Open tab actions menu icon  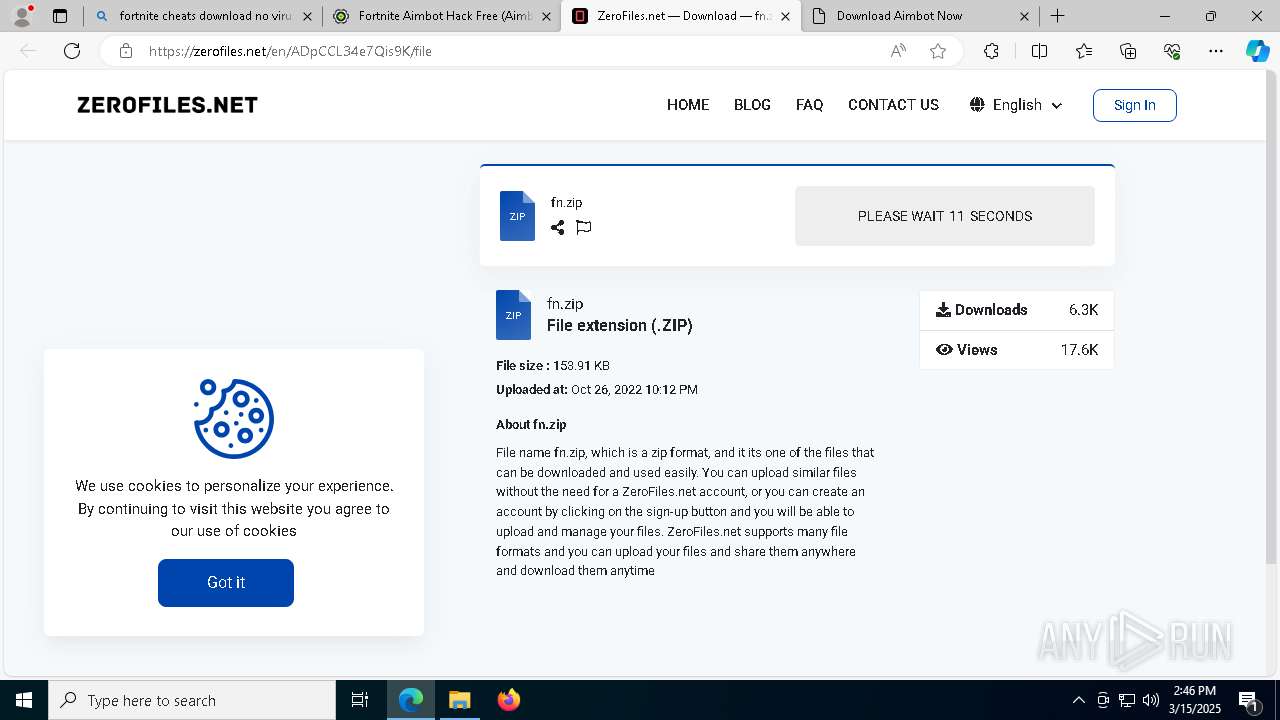pyautogui.click(x=60, y=16)
